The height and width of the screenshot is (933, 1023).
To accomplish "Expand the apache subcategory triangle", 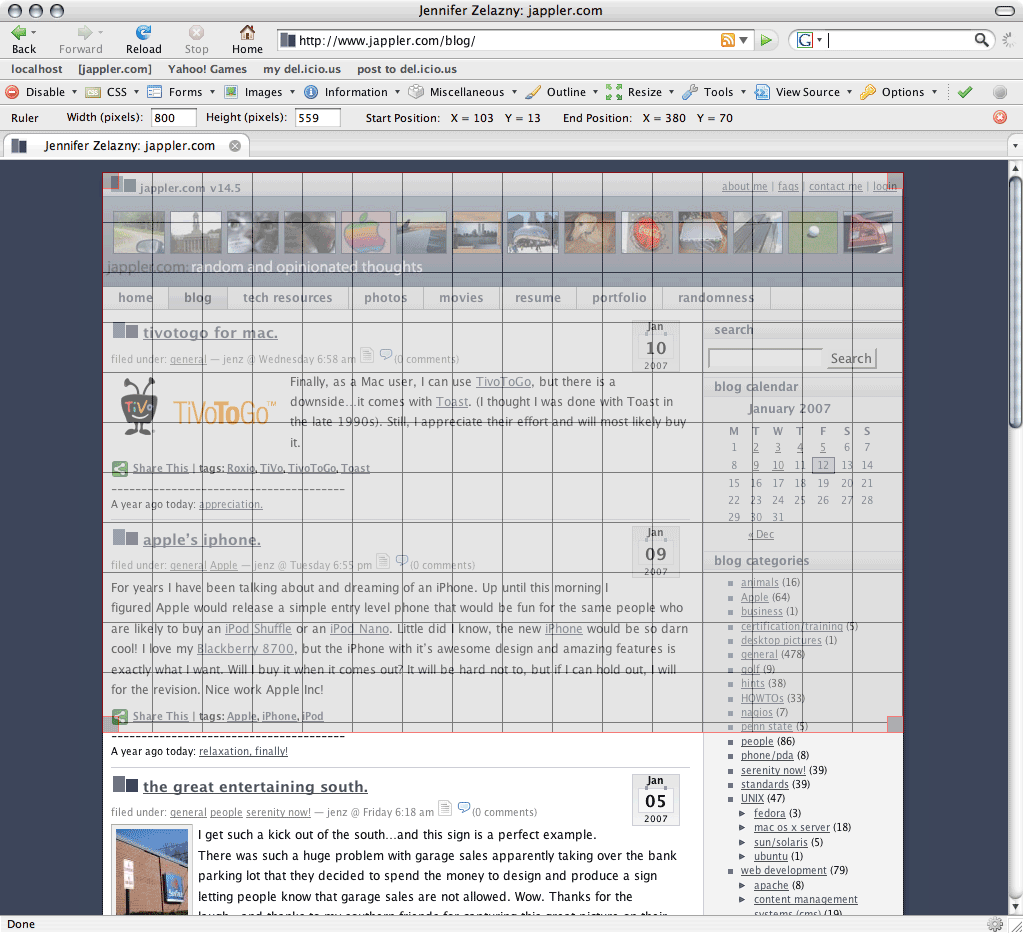I will (x=742, y=886).
